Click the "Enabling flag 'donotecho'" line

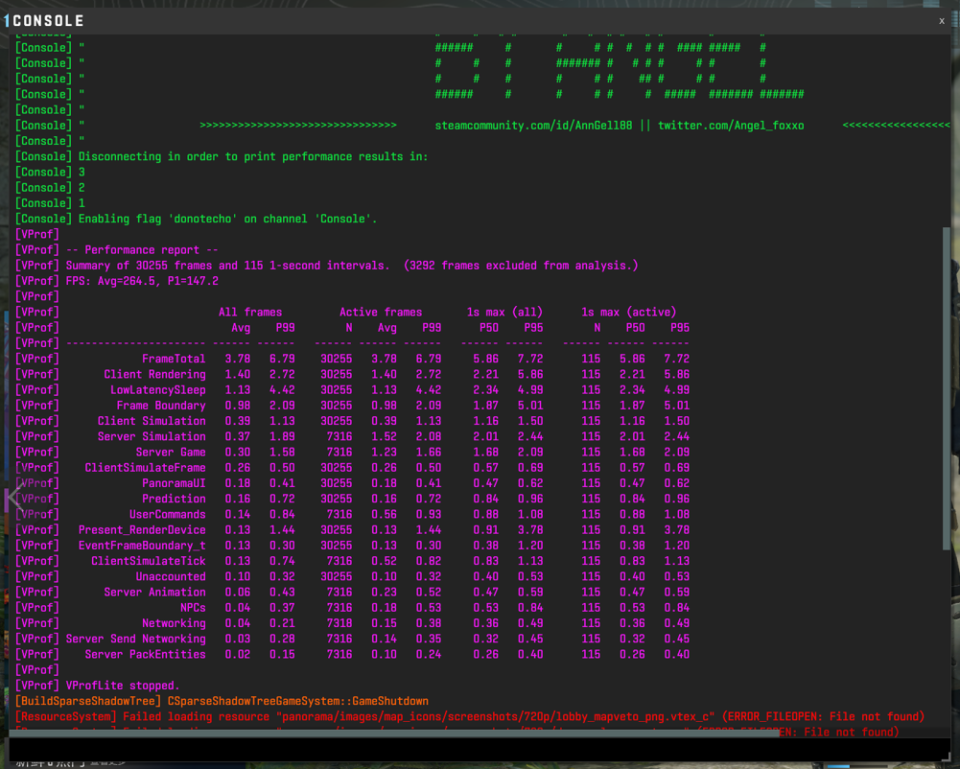click(196, 219)
